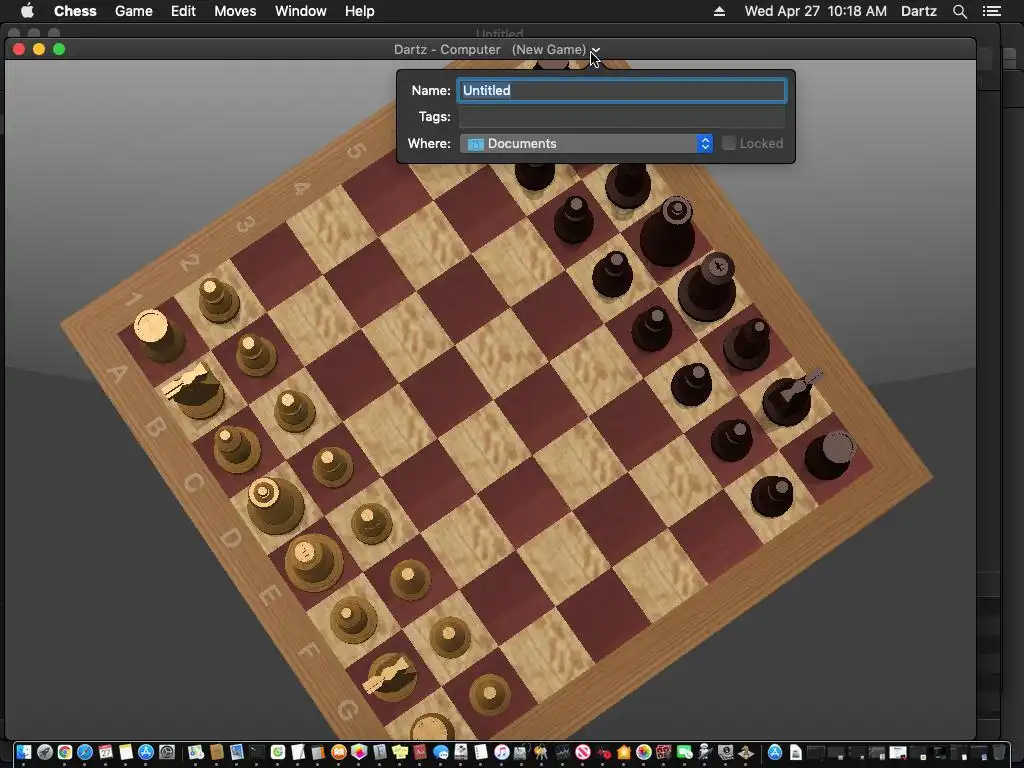Click the "Dartz - Computer" window title
The image size is (1024, 768).
[x=447, y=50]
